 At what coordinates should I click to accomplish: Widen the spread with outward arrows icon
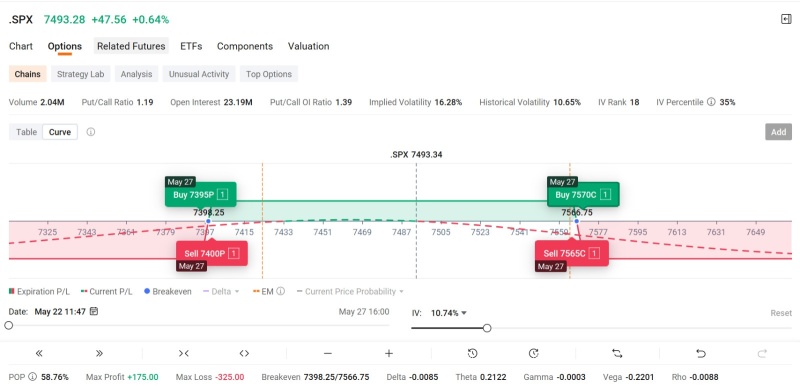click(x=244, y=353)
